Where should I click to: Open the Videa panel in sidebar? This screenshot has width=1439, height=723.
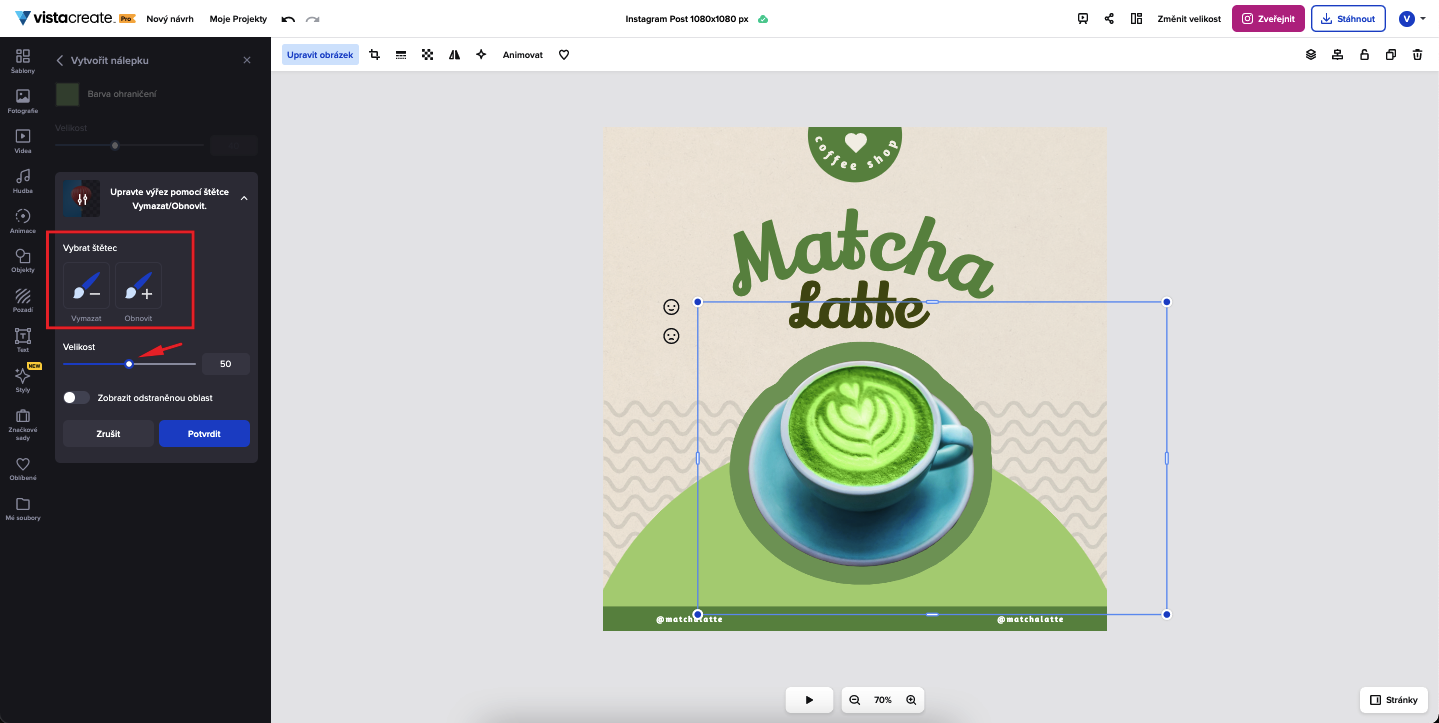point(23,140)
